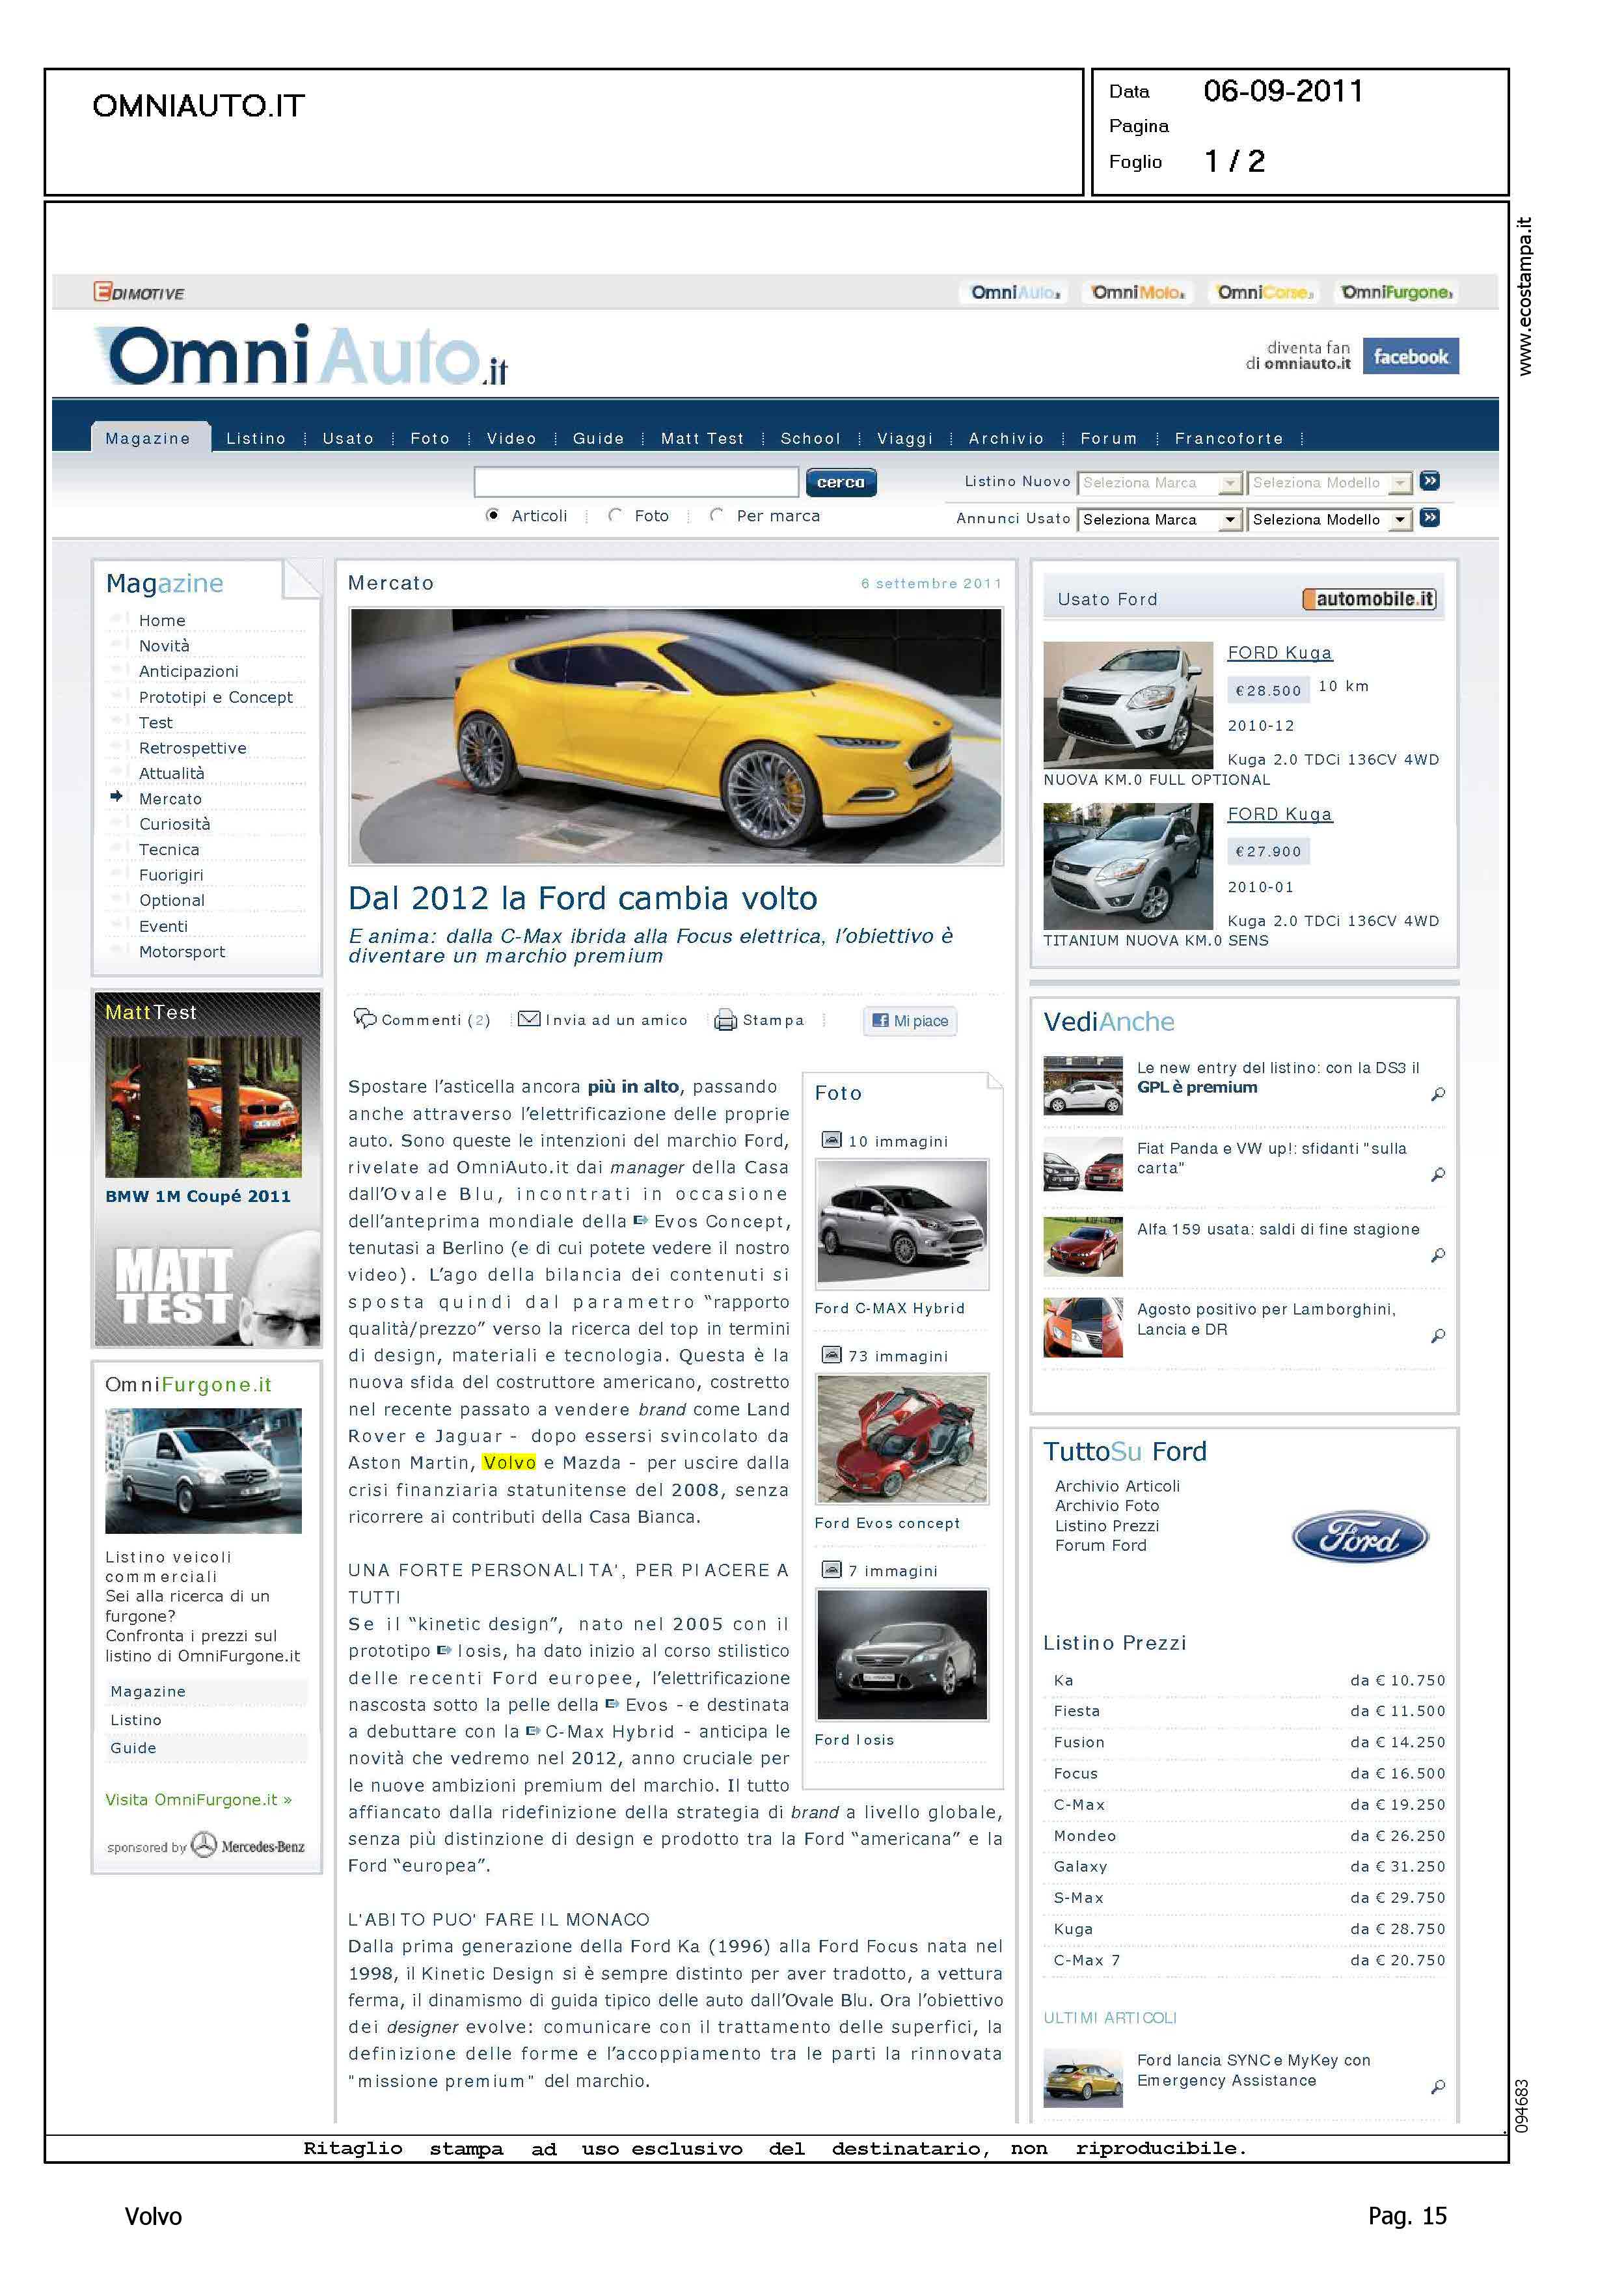Click the Facebook Mi piace button
The width and height of the screenshot is (1624, 2279).
[910, 1020]
